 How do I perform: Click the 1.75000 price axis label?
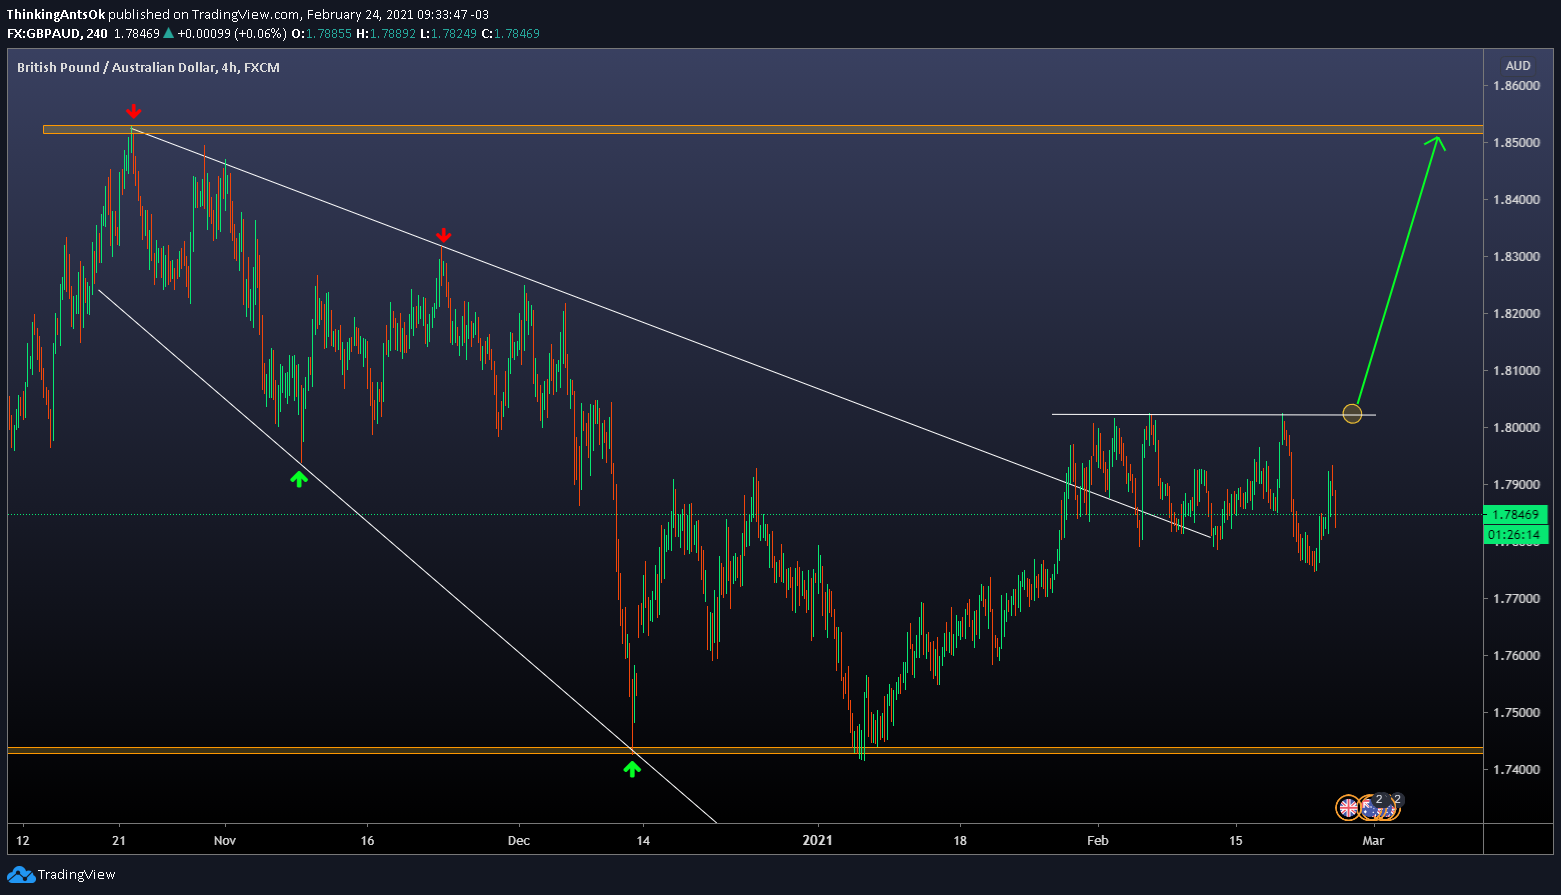click(1516, 713)
